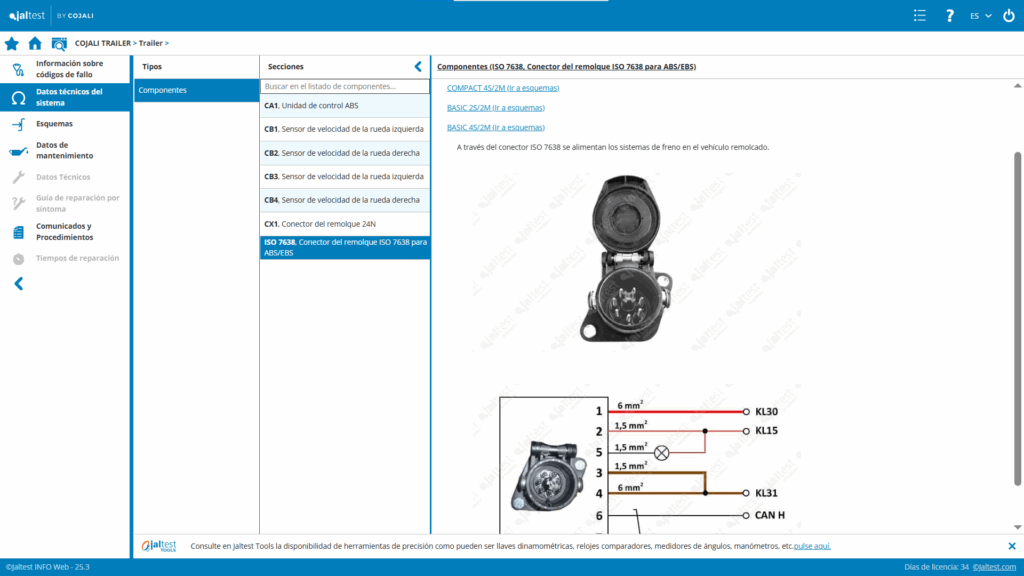
Task: Select CA1 Unidad de control ABS
Action: coord(344,105)
